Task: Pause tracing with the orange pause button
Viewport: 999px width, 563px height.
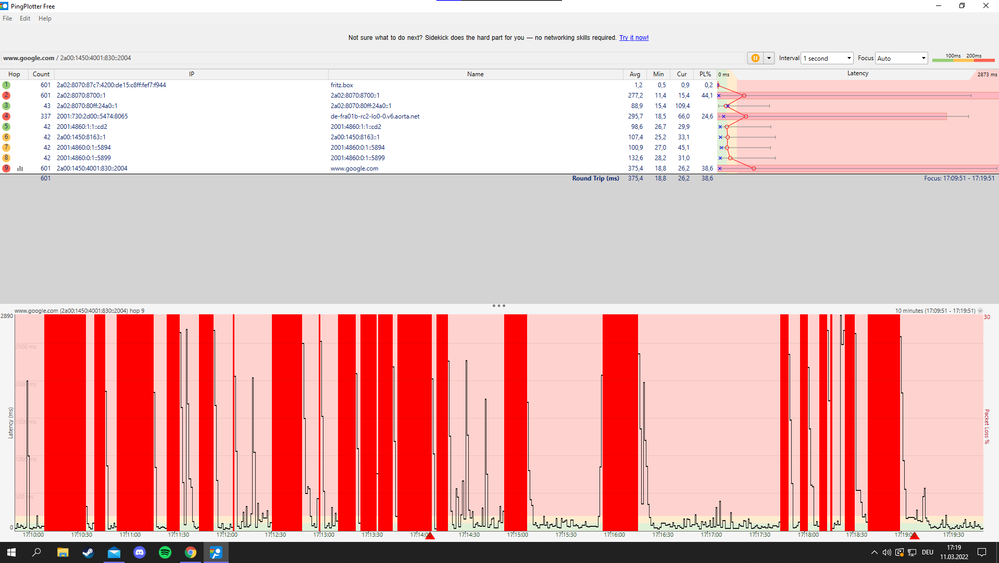Action: 755,58
